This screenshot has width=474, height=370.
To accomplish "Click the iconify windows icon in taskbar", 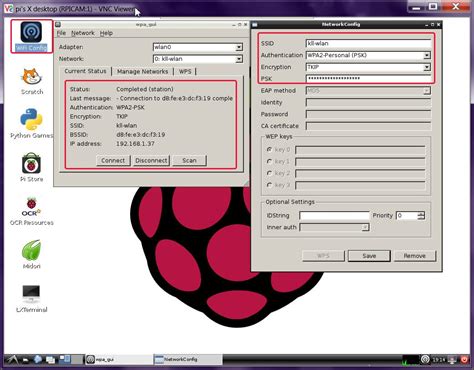I will coord(50,360).
